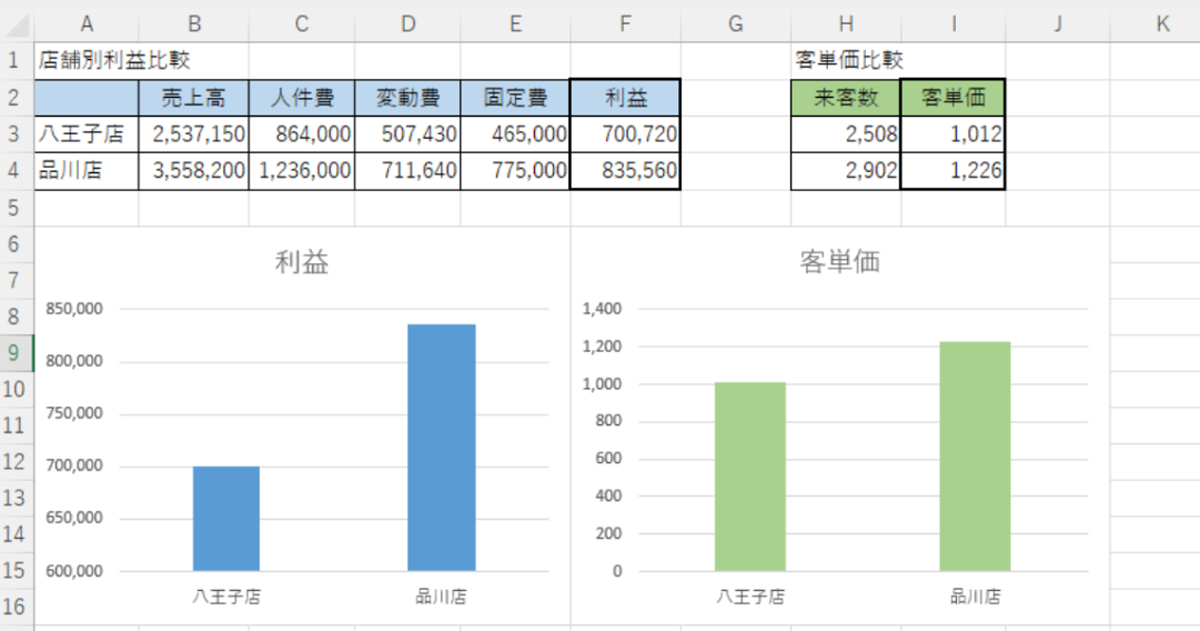Viewport: 1200px width, 631px height.
Task: Select cell with 2,508 visitors
Action: tap(846, 134)
